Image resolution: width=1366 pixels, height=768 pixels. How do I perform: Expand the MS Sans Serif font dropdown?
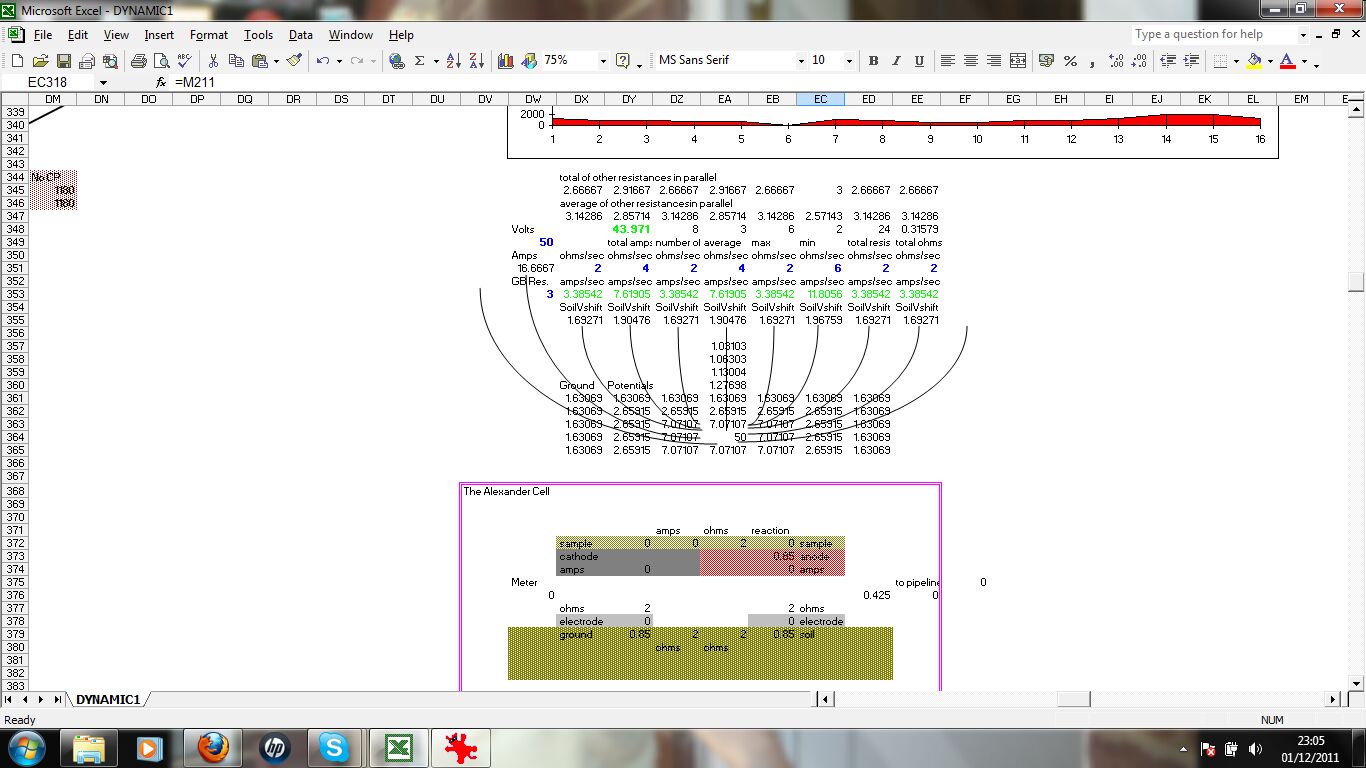(x=801, y=61)
